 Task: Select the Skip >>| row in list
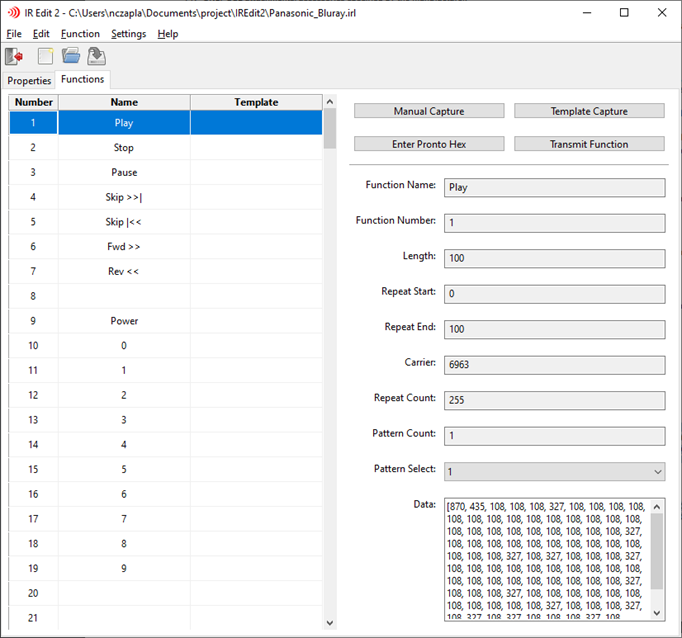(124, 197)
